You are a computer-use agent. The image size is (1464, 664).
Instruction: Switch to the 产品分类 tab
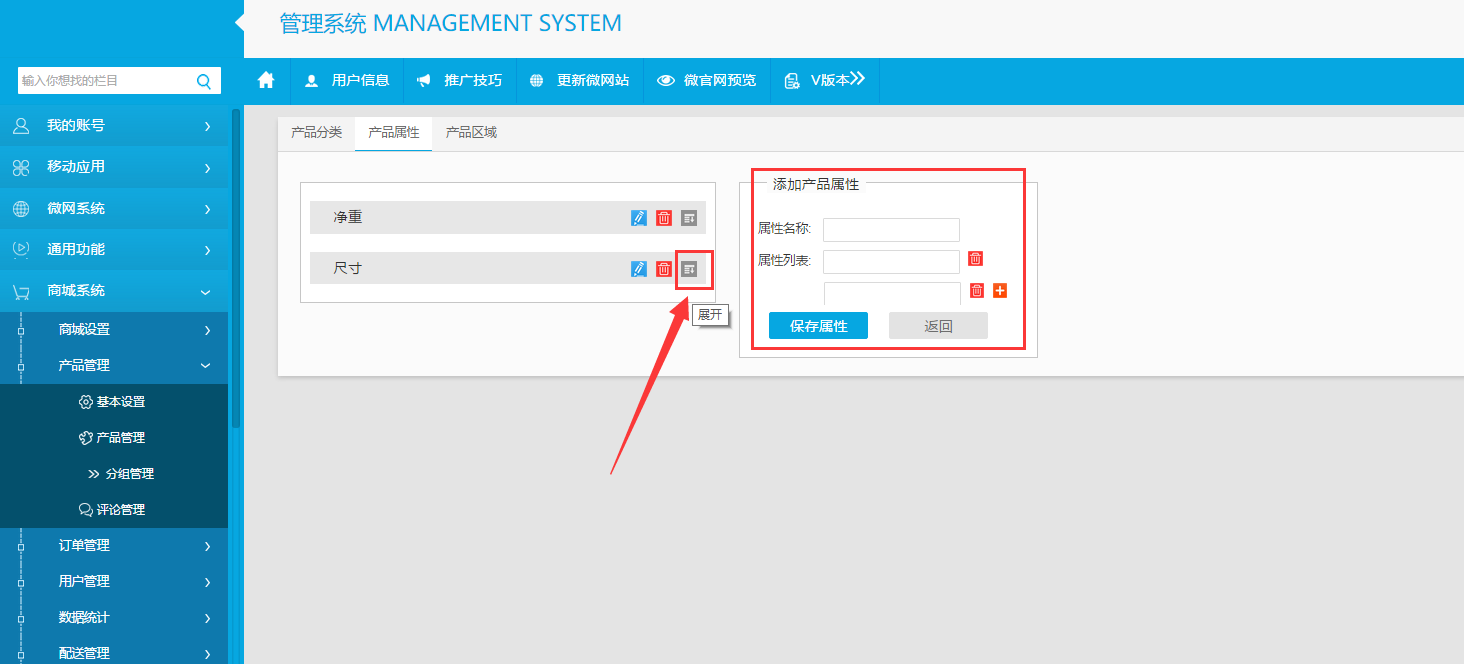point(316,133)
